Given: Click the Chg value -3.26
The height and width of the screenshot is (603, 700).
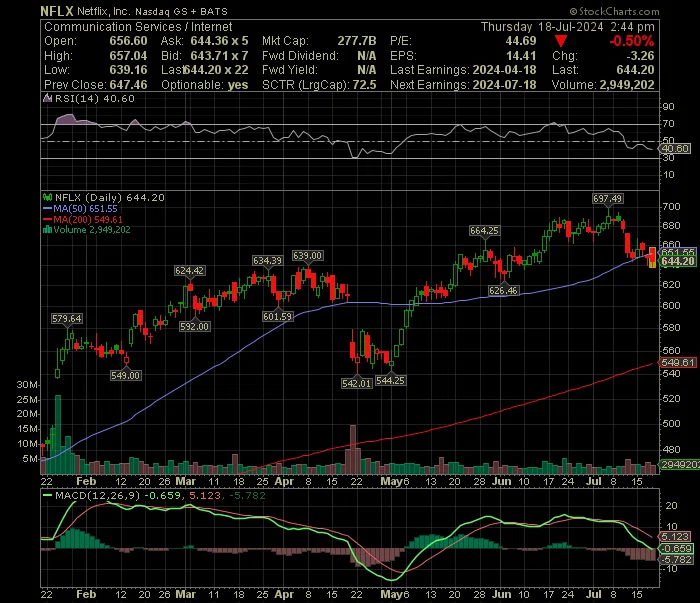Looking at the screenshot, I should [x=640, y=56].
